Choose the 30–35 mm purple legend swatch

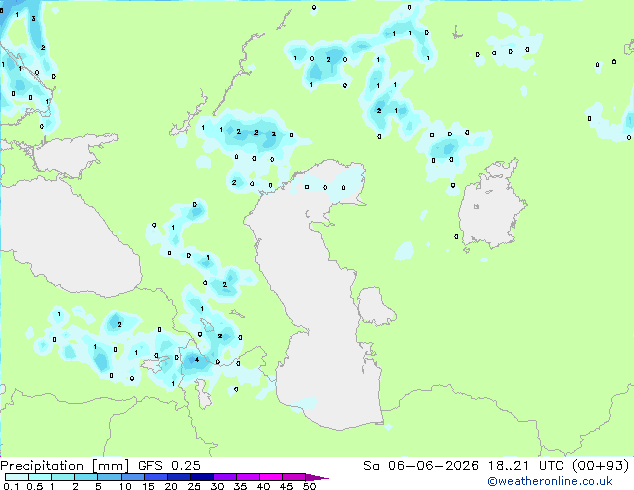tap(225, 477)
